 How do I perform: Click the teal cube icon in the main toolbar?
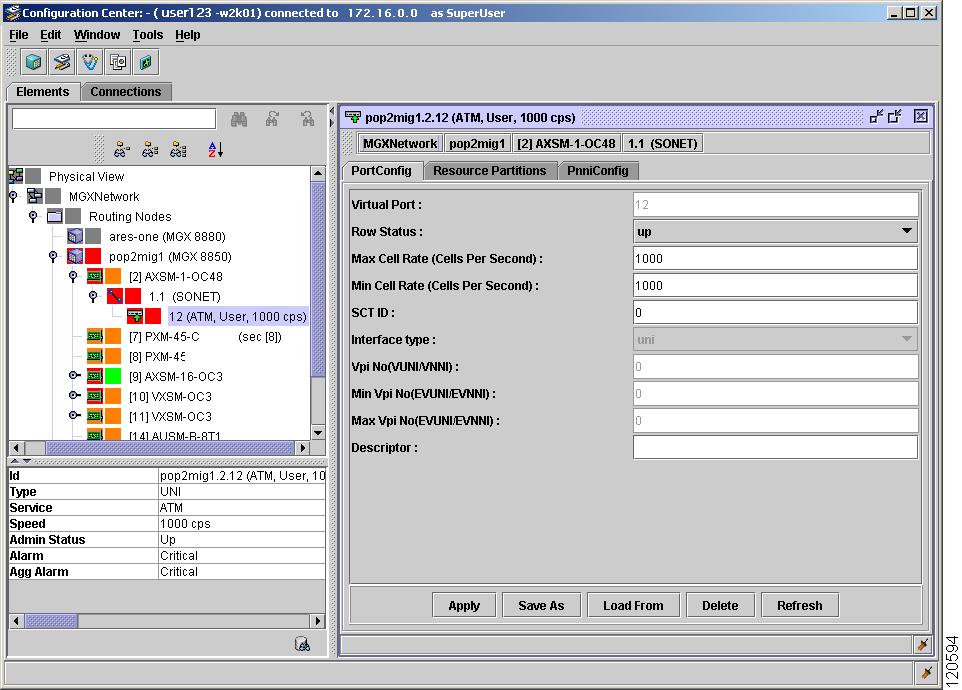[x=34, y=62]
